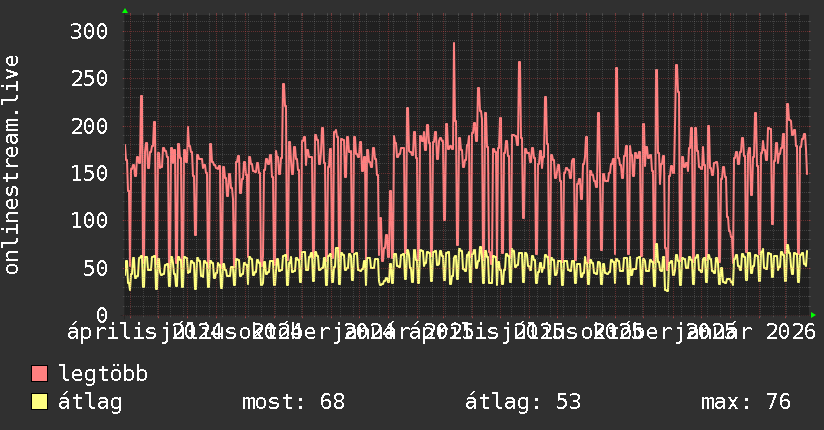Click the green arrow atop y-axis
The image size is (824, 430).
coord(125,11)
